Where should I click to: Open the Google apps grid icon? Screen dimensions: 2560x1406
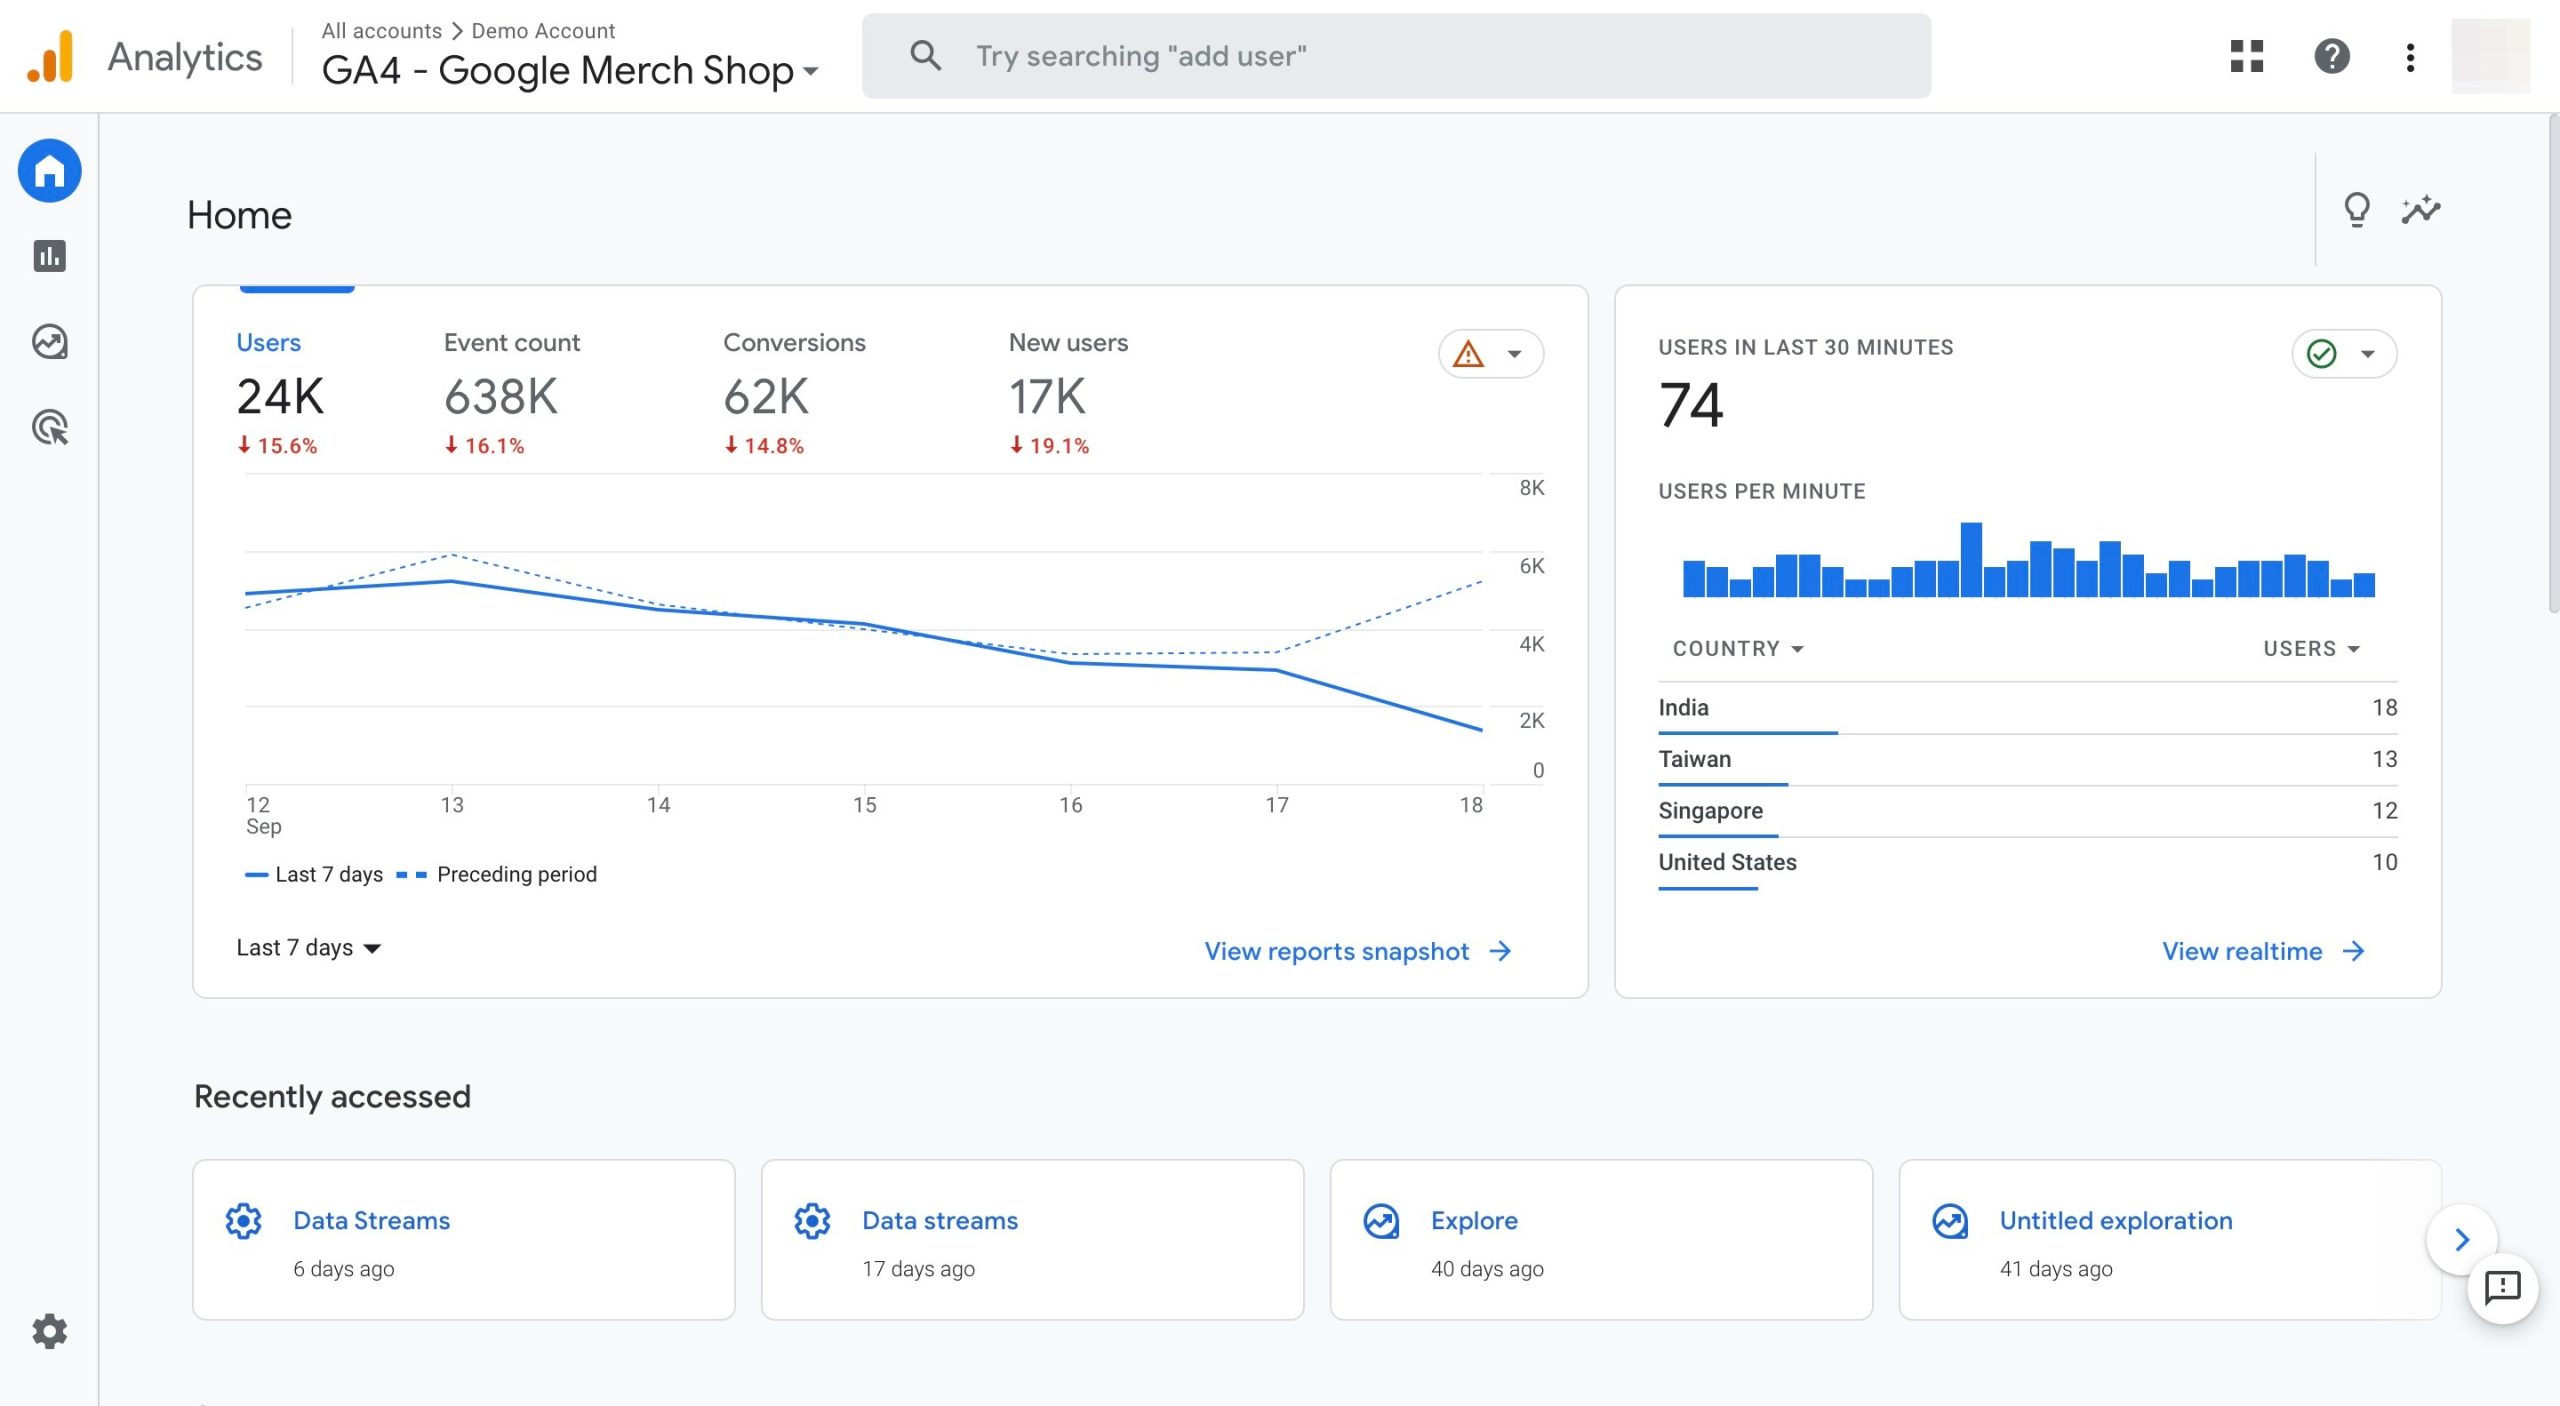(x=2247, y=56)
